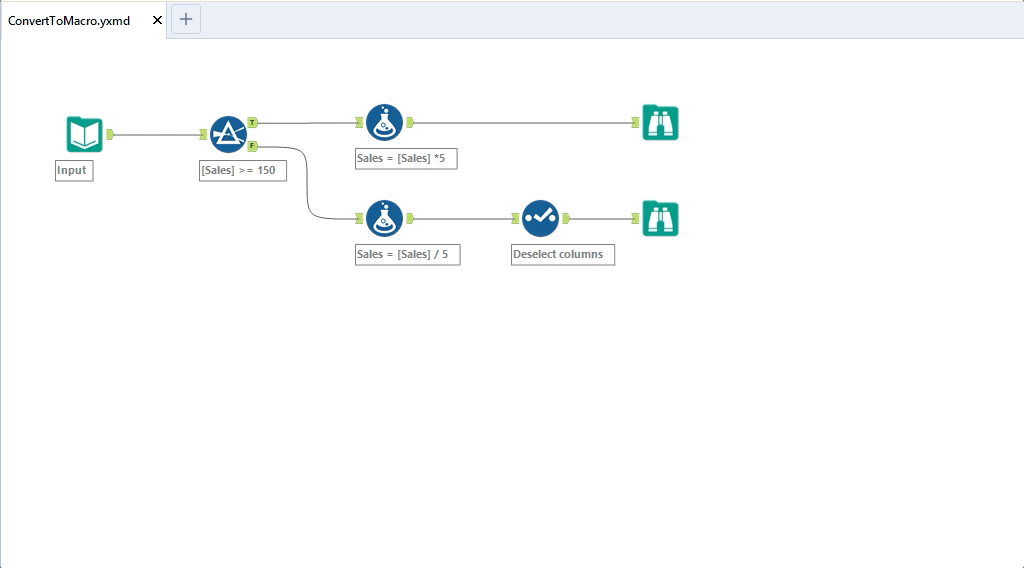Screen dimensions: 1024x568
Task: Switch to the ConvertToMacro.yxmd tab
Action: pyautogui.click(x=69, y=20)
